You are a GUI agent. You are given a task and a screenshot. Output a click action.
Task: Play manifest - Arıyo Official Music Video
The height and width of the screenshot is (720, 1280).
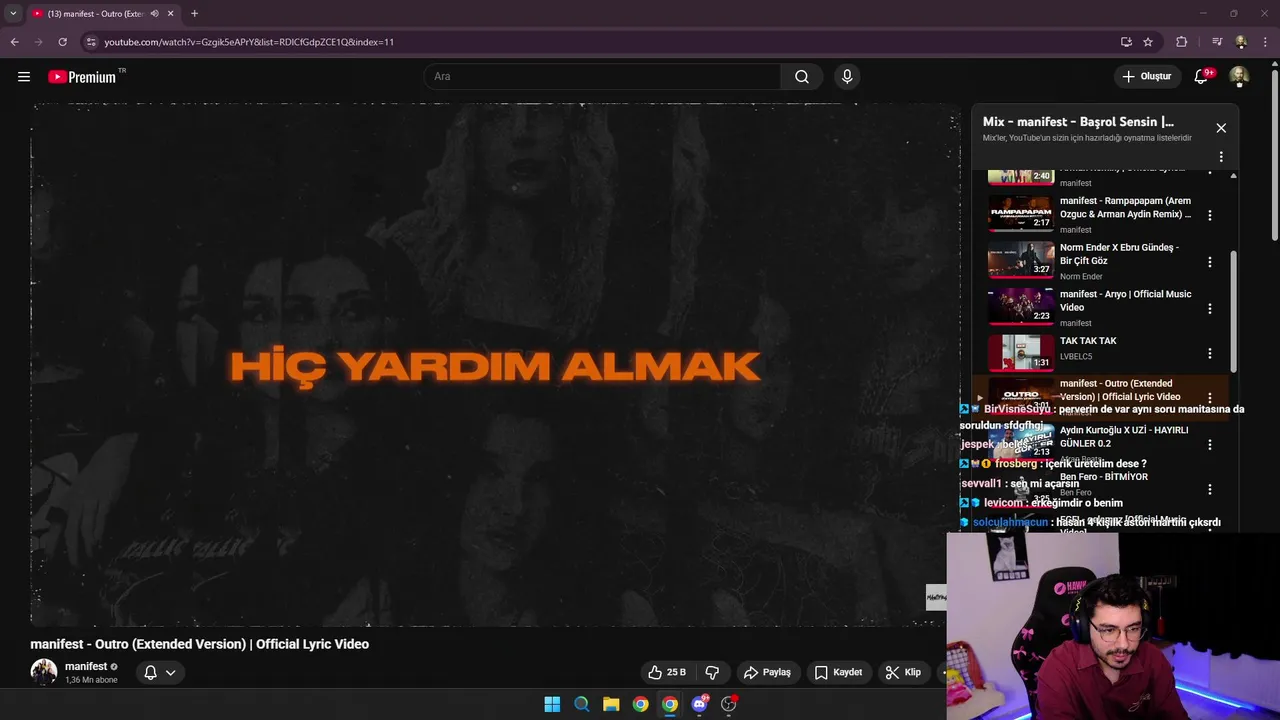[x=1125, y=301]
